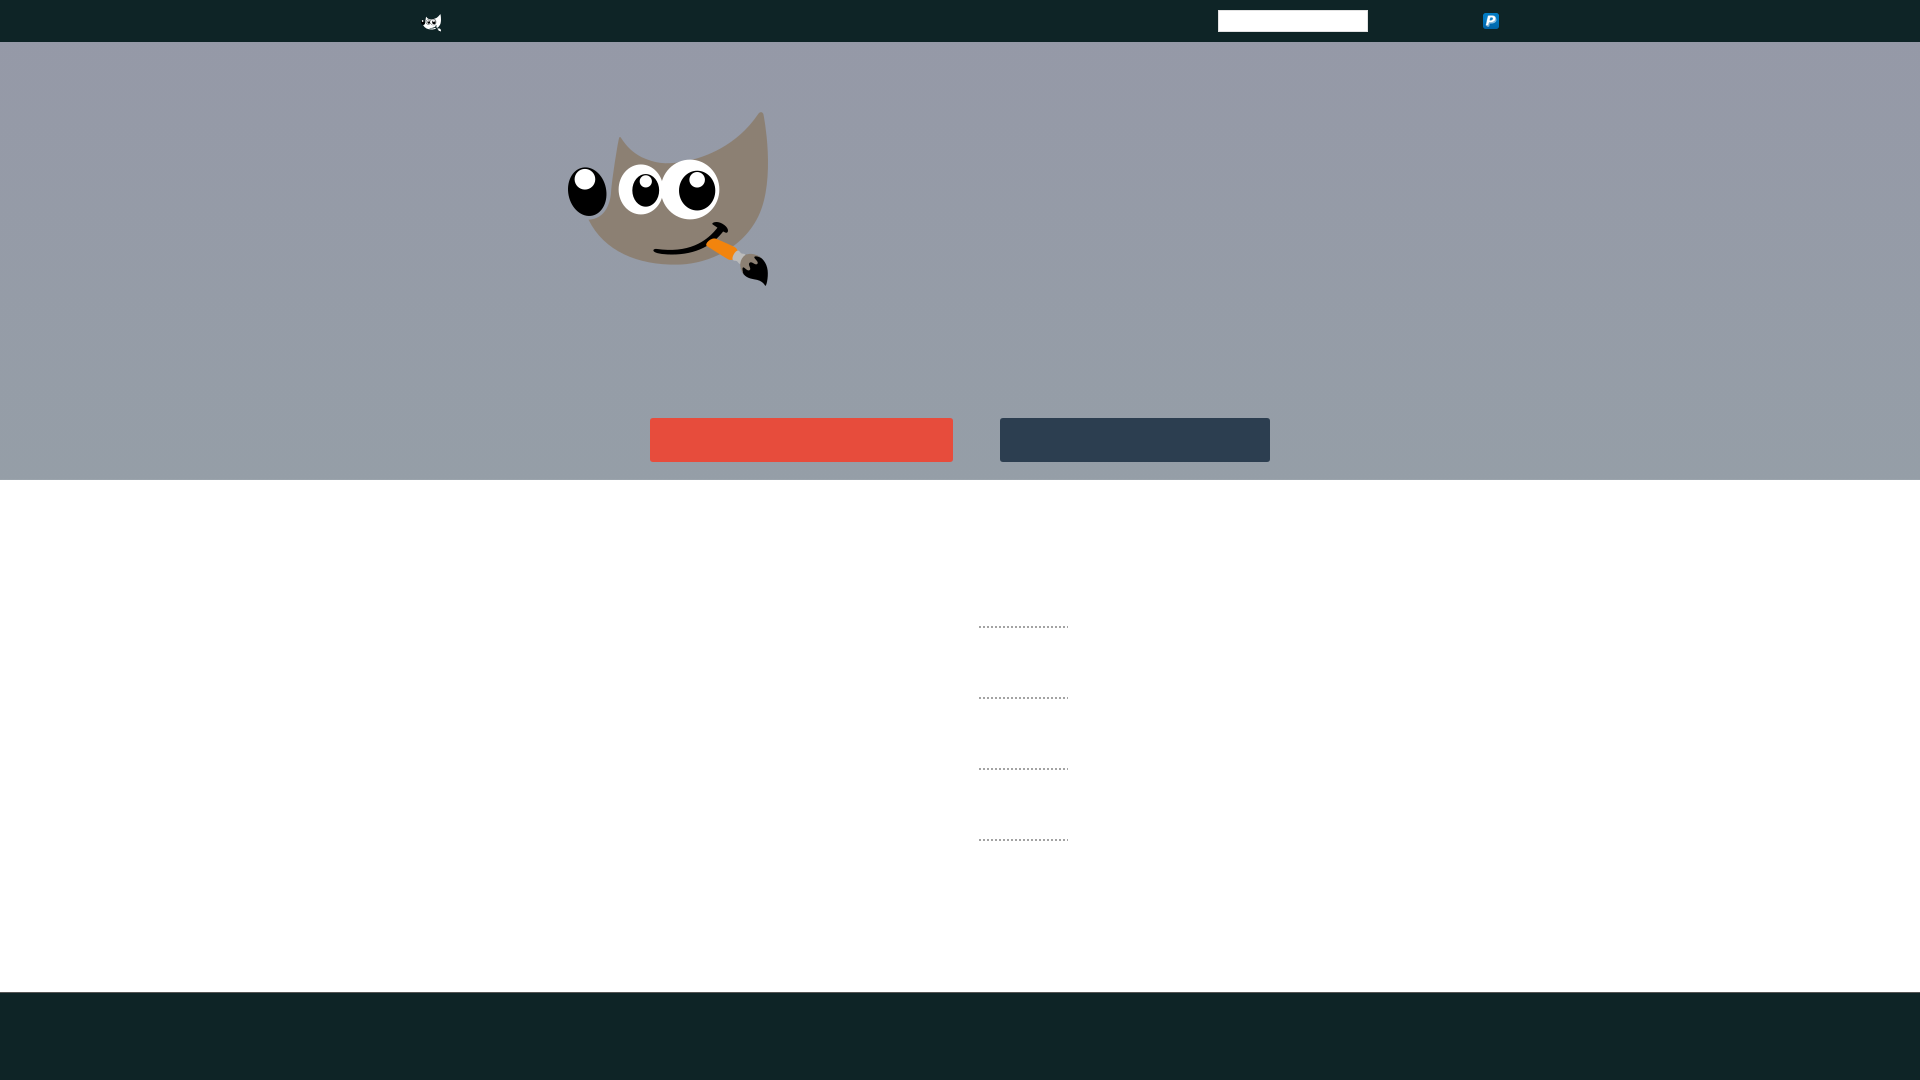Click the black brush tip below Wilber
Screen dimensions: 1920x1080
756,270
